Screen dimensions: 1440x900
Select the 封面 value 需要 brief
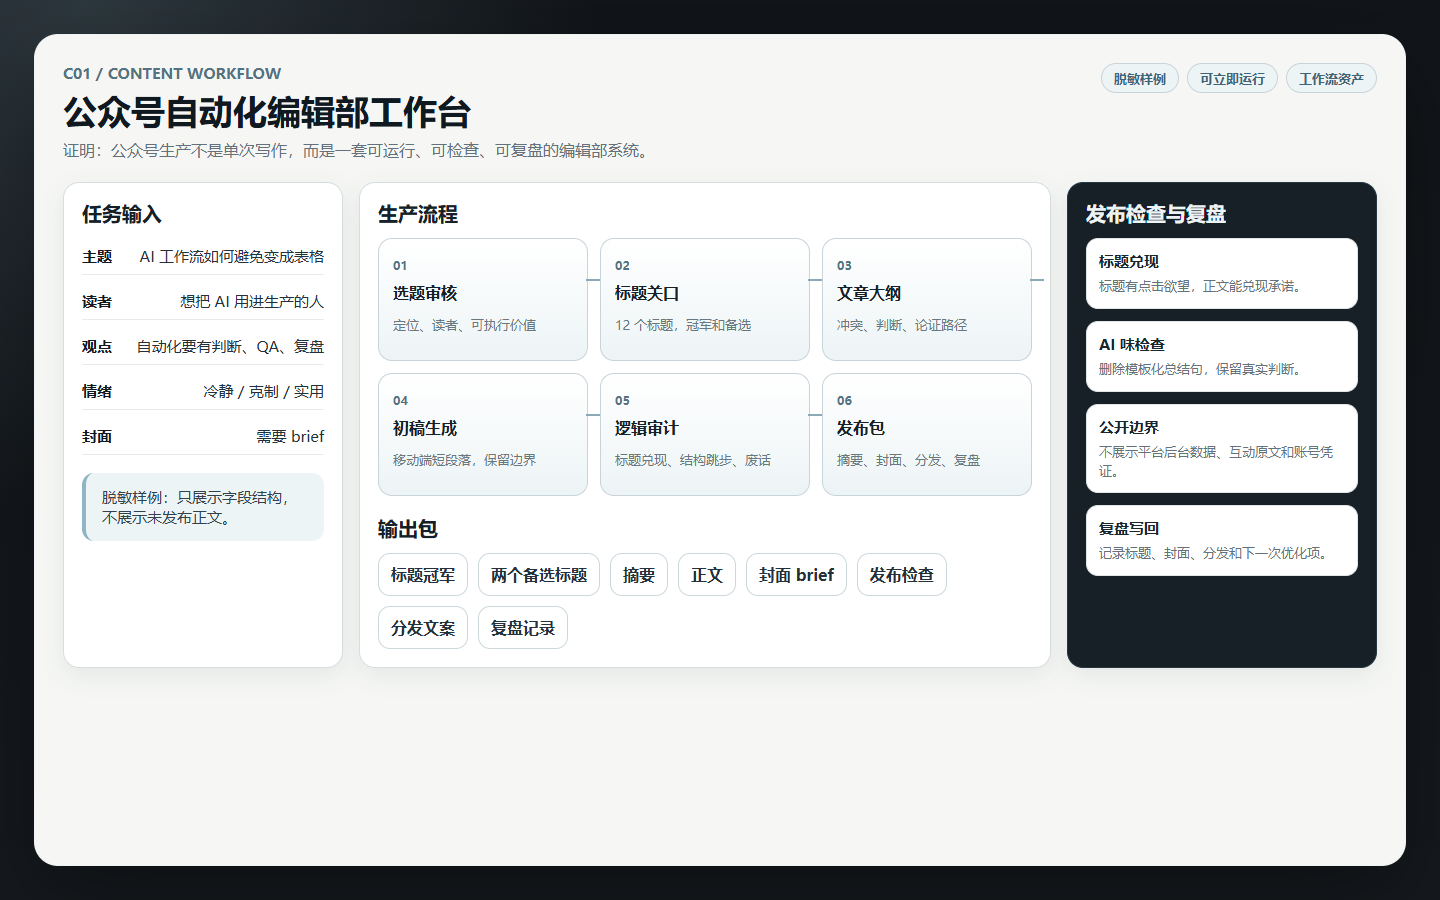[x=290, y=437]
